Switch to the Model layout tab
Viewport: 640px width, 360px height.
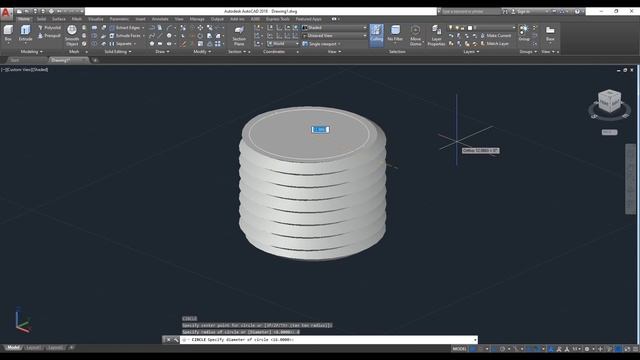click(x=13, y=348)
